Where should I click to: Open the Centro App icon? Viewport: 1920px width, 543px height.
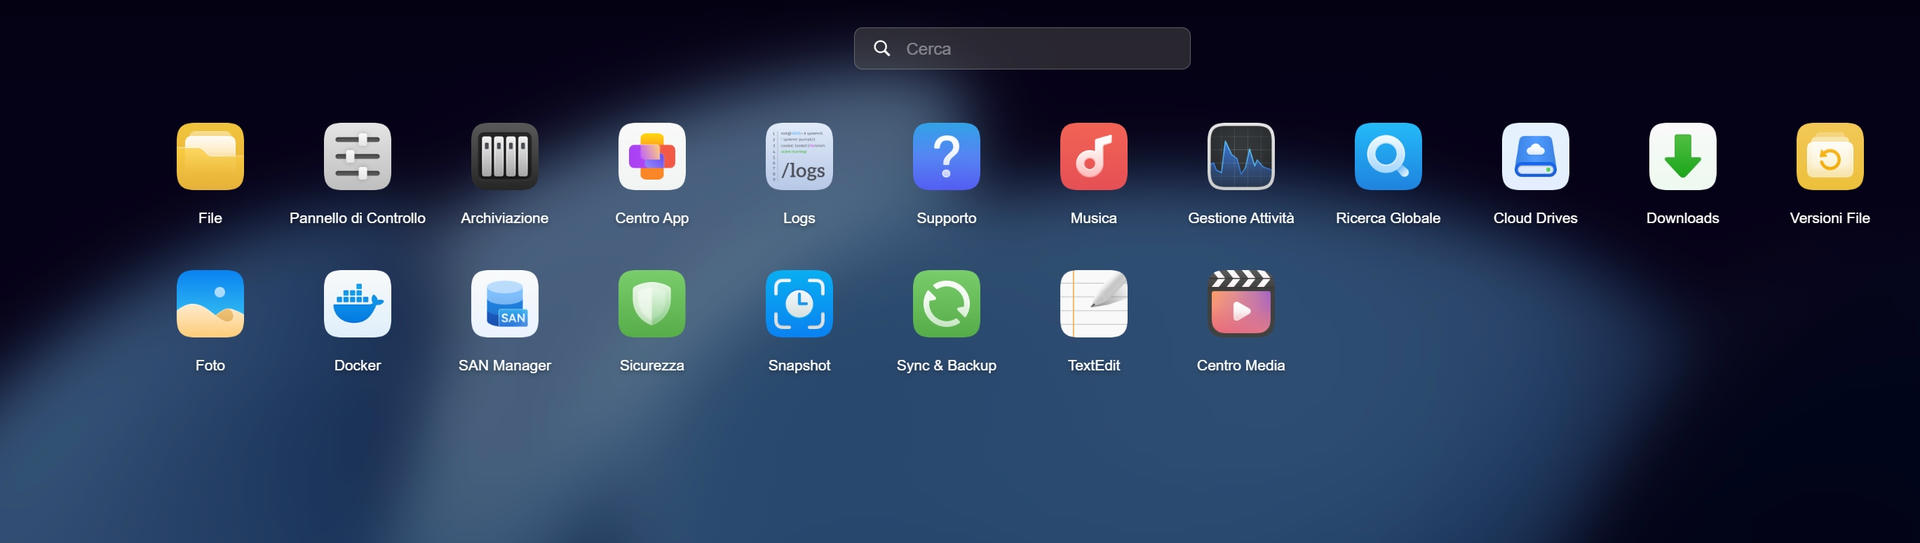click(652, 156)
